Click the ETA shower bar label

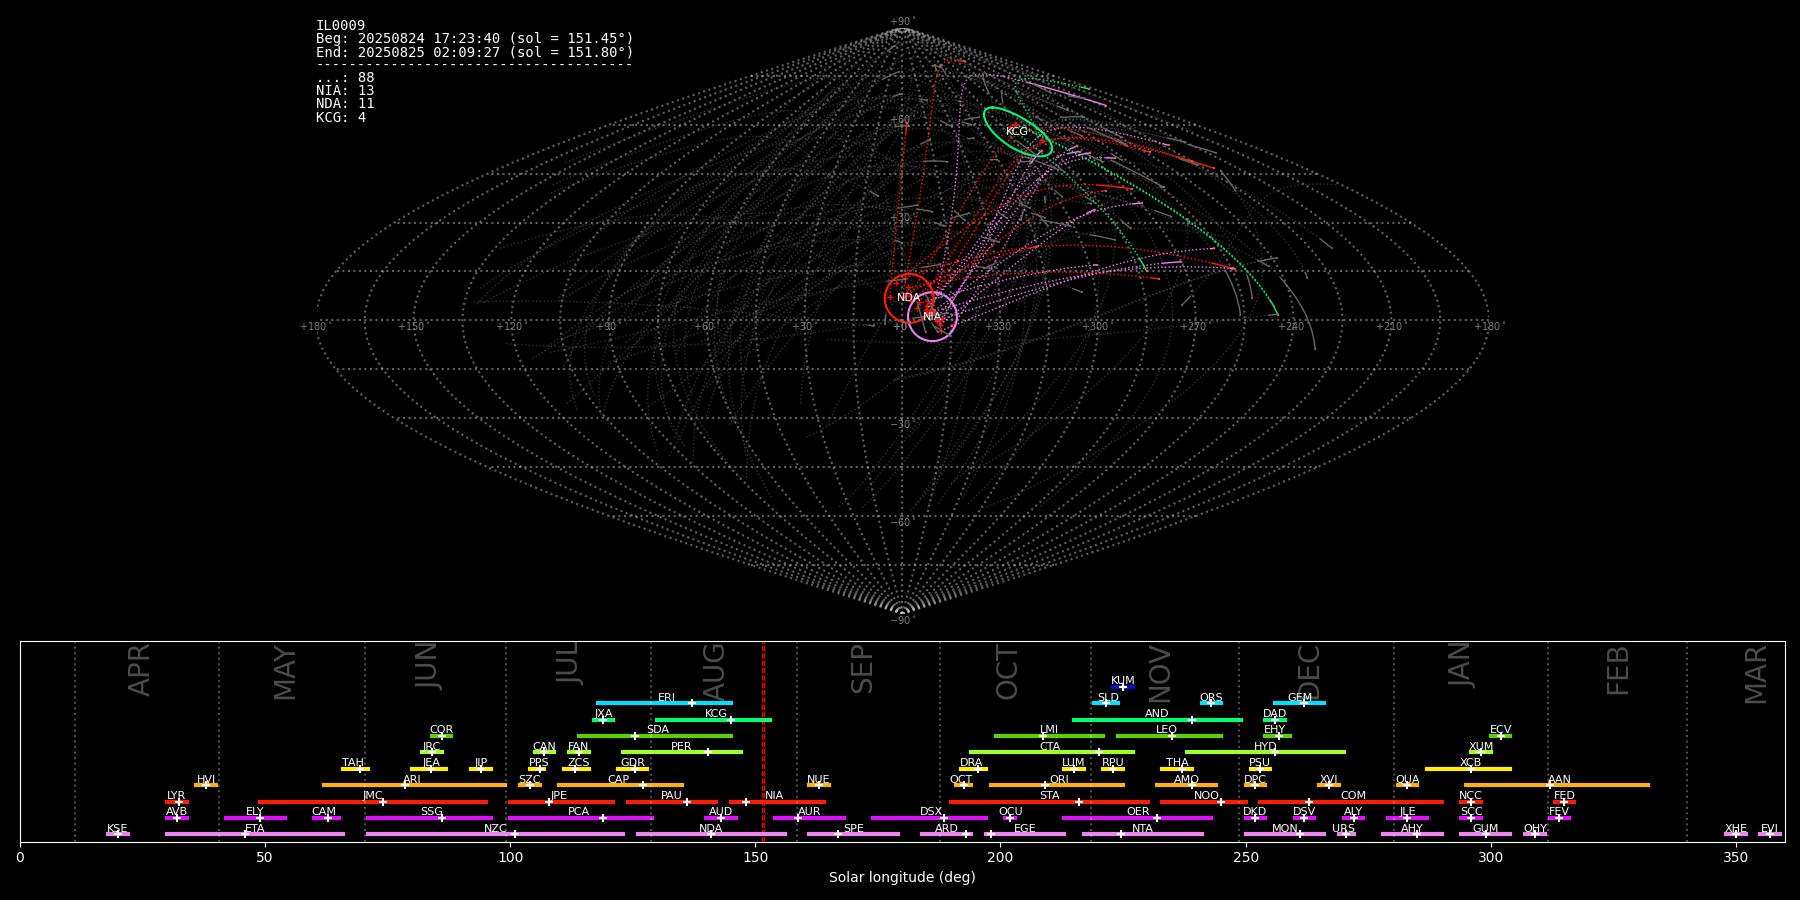[x=255, y=829]
